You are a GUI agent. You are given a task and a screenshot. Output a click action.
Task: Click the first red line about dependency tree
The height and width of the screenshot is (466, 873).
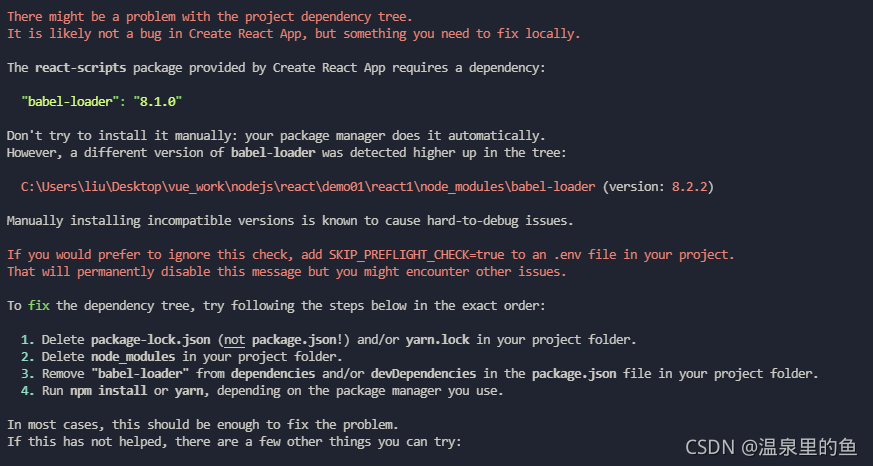point(210,17)
